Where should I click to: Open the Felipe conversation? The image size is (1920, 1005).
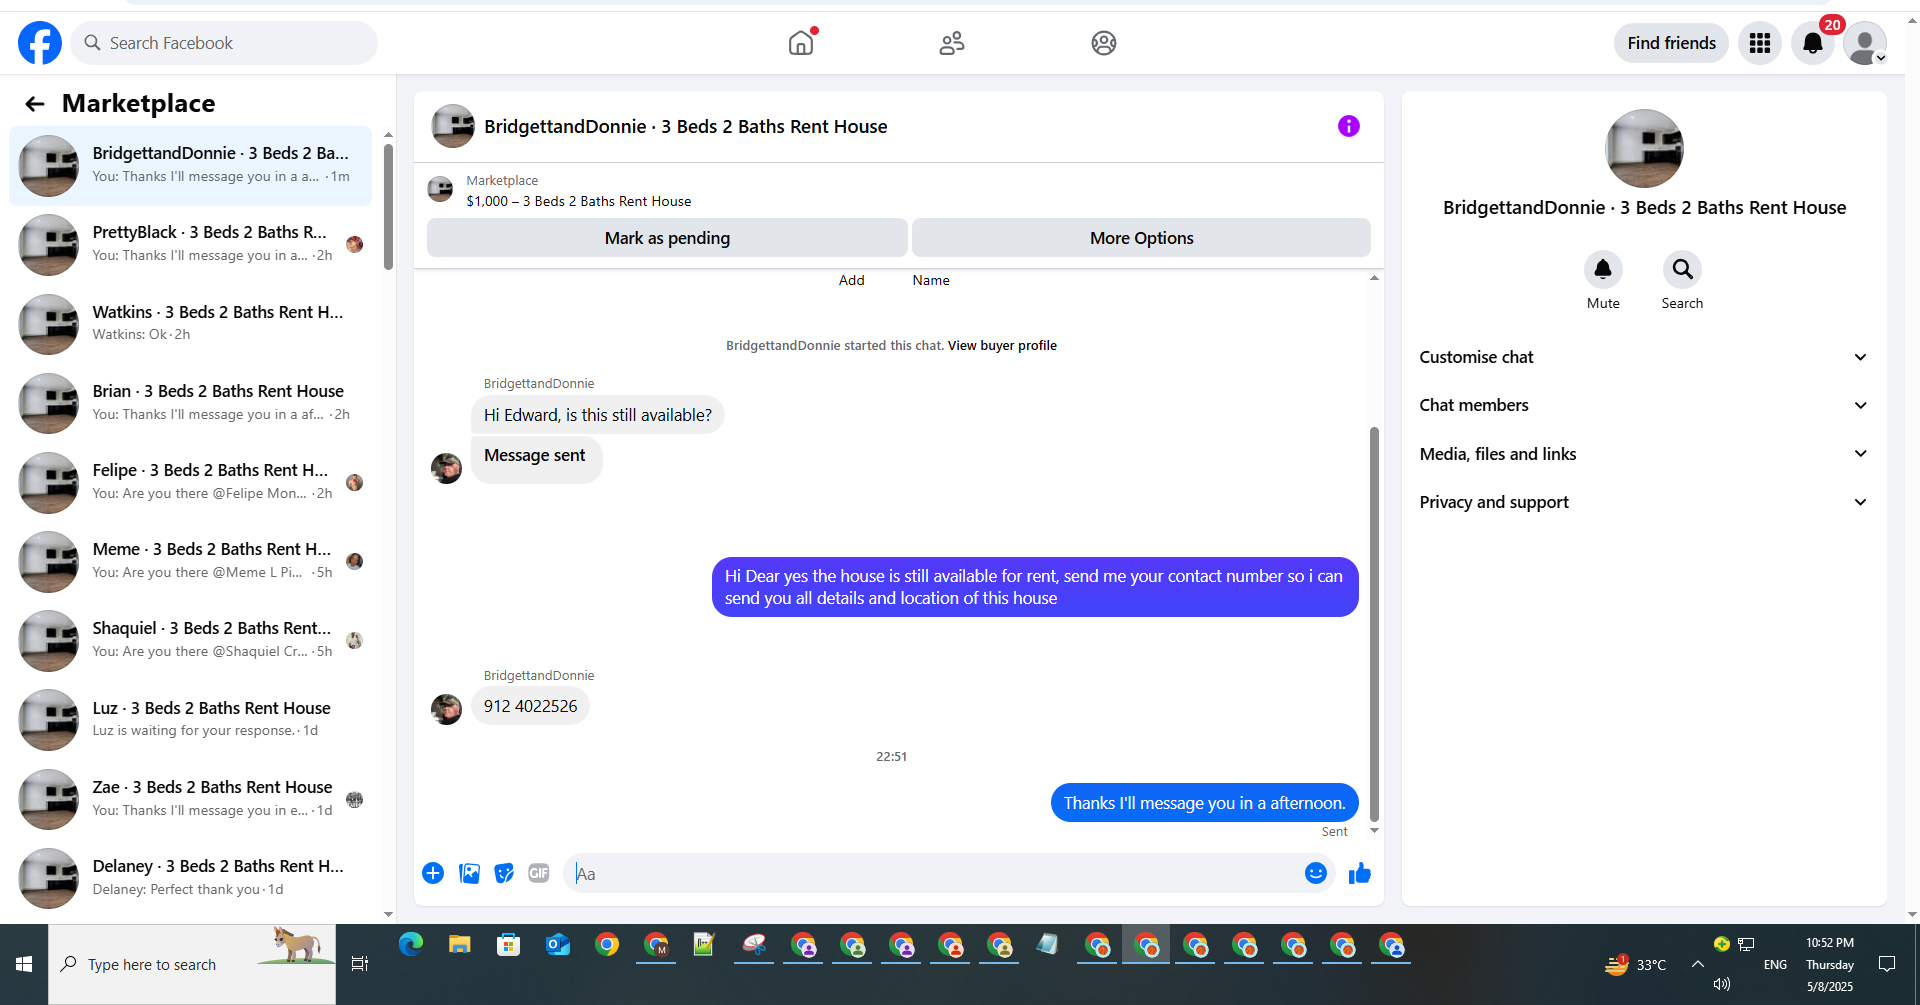pyautogui.click(x=190, y=481)
